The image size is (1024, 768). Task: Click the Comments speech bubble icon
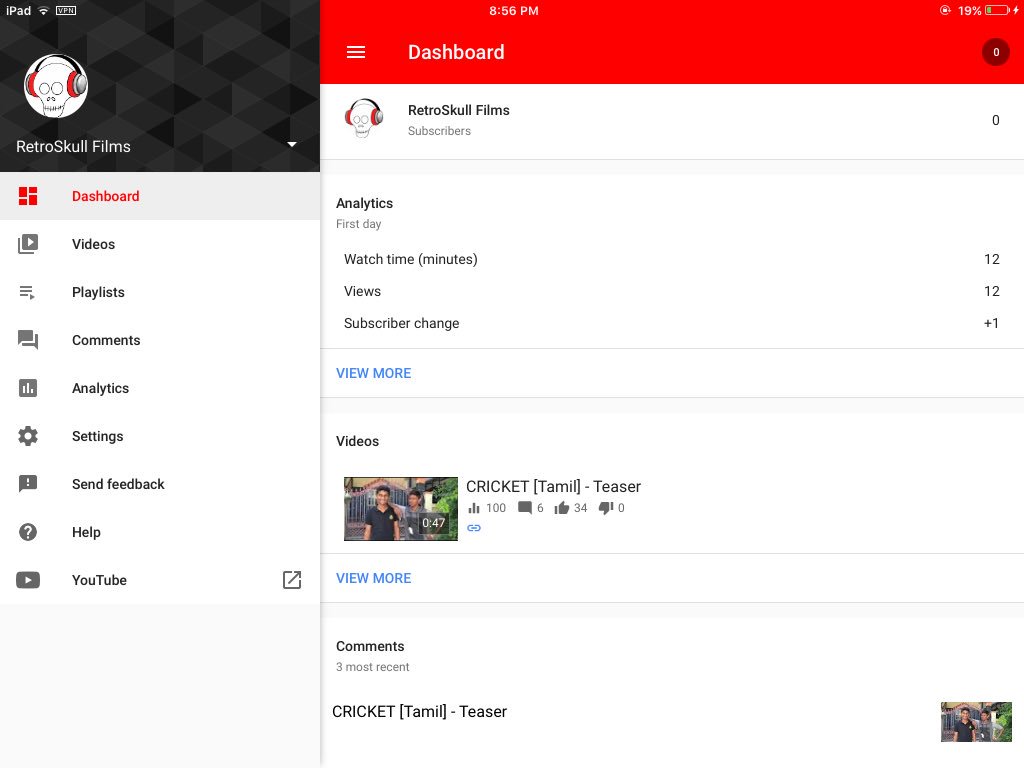[28, 340]
